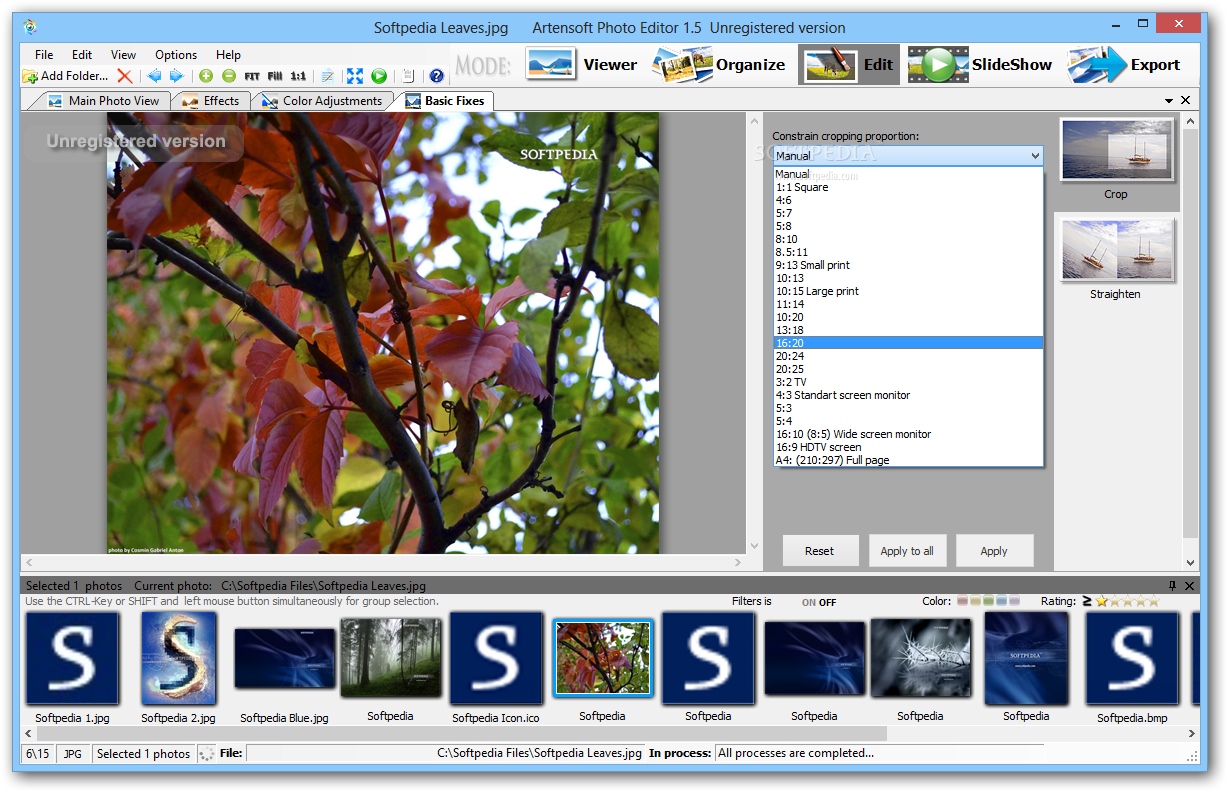Screen dimensions: 1228x792
Task: Choose 16:9 HDTV screen option
Action: (908, 447)
